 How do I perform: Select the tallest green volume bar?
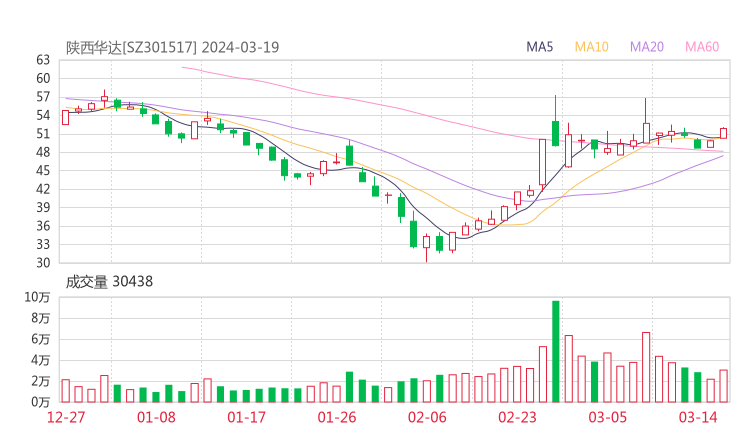pyautogui.click(x=556, y=352)
